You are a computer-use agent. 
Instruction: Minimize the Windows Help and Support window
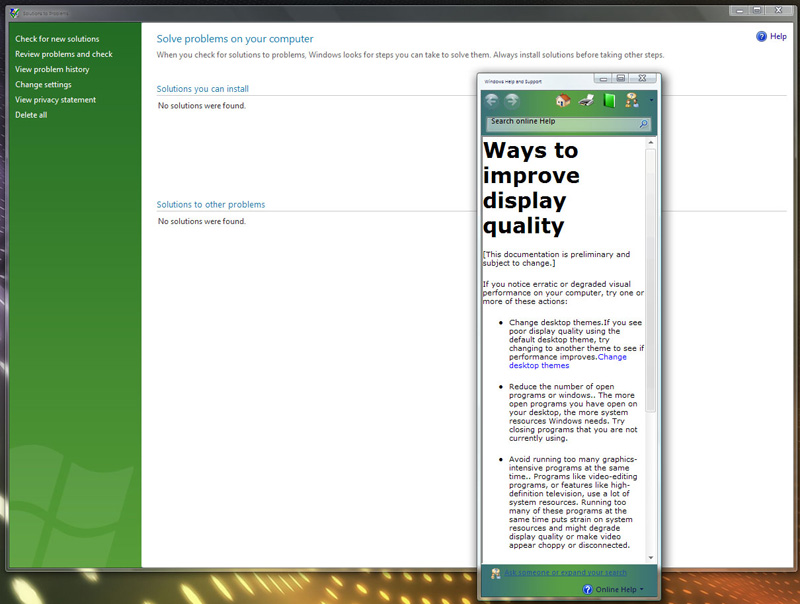click(603, 78)
